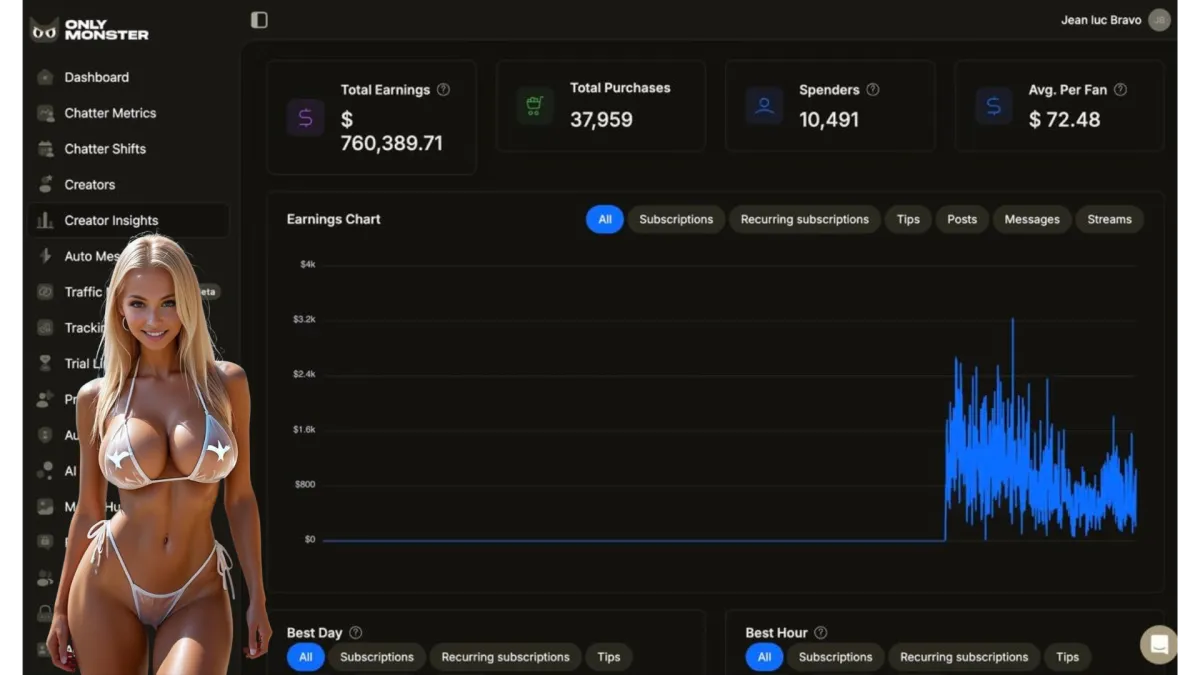The height and width of the screenshot is (675, 1200).
Task: Open the Dashboard sidebar item
Action: pos(128,77)
